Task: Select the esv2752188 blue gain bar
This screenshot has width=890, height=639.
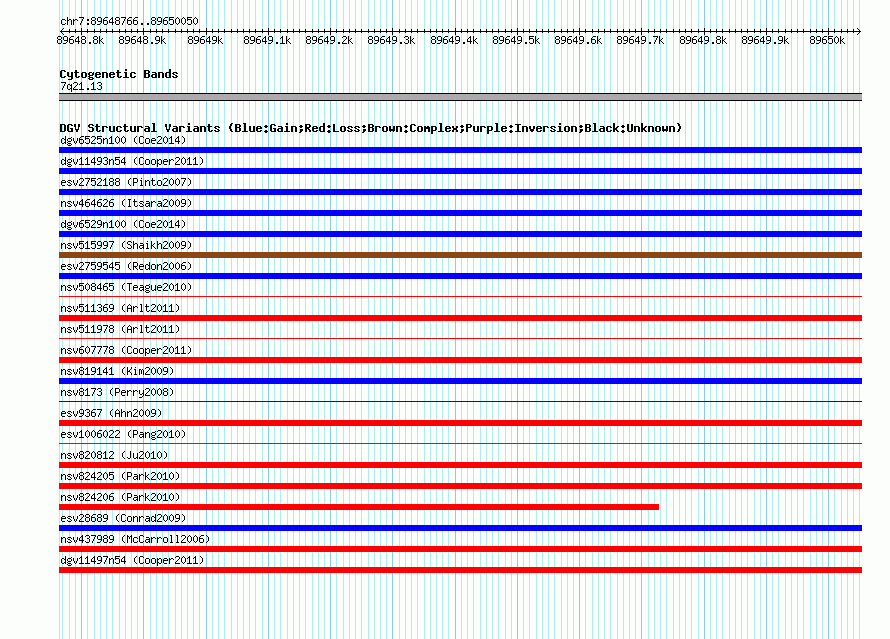Action: pos(460,192)
